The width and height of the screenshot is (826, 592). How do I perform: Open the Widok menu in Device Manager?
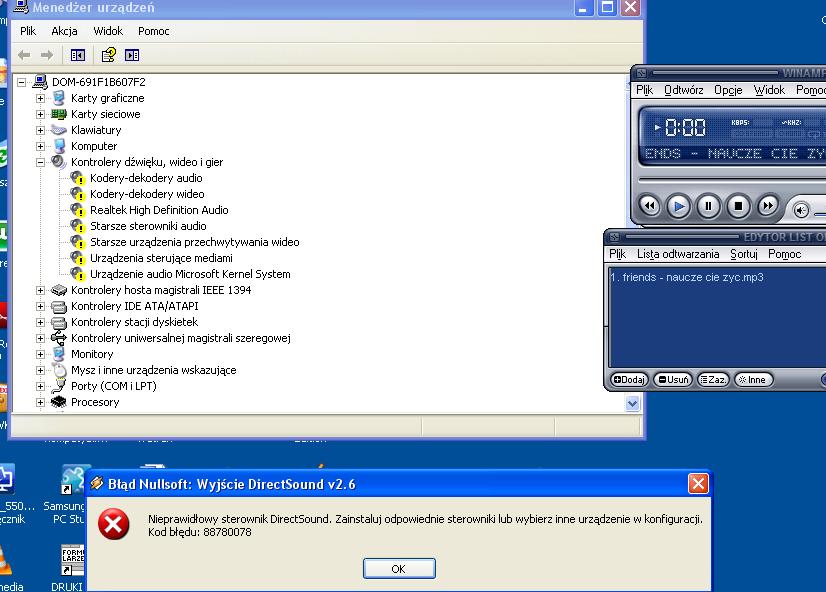(x=108, y=31)
